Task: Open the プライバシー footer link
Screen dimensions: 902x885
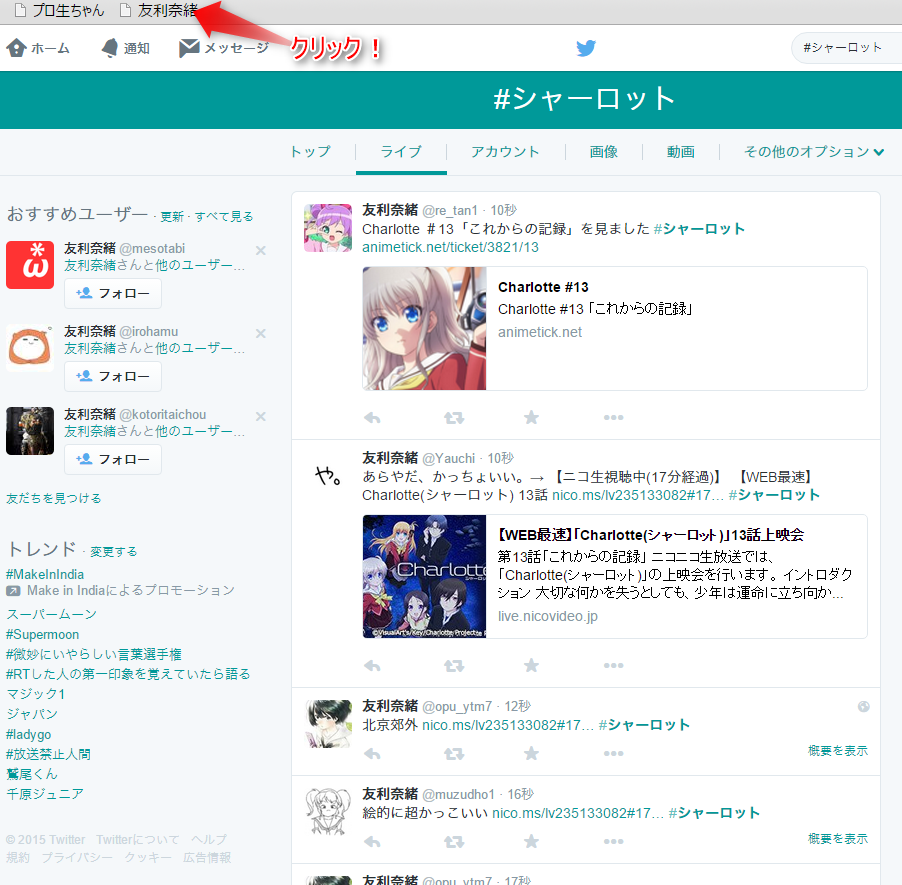Action: coord(77,857)
